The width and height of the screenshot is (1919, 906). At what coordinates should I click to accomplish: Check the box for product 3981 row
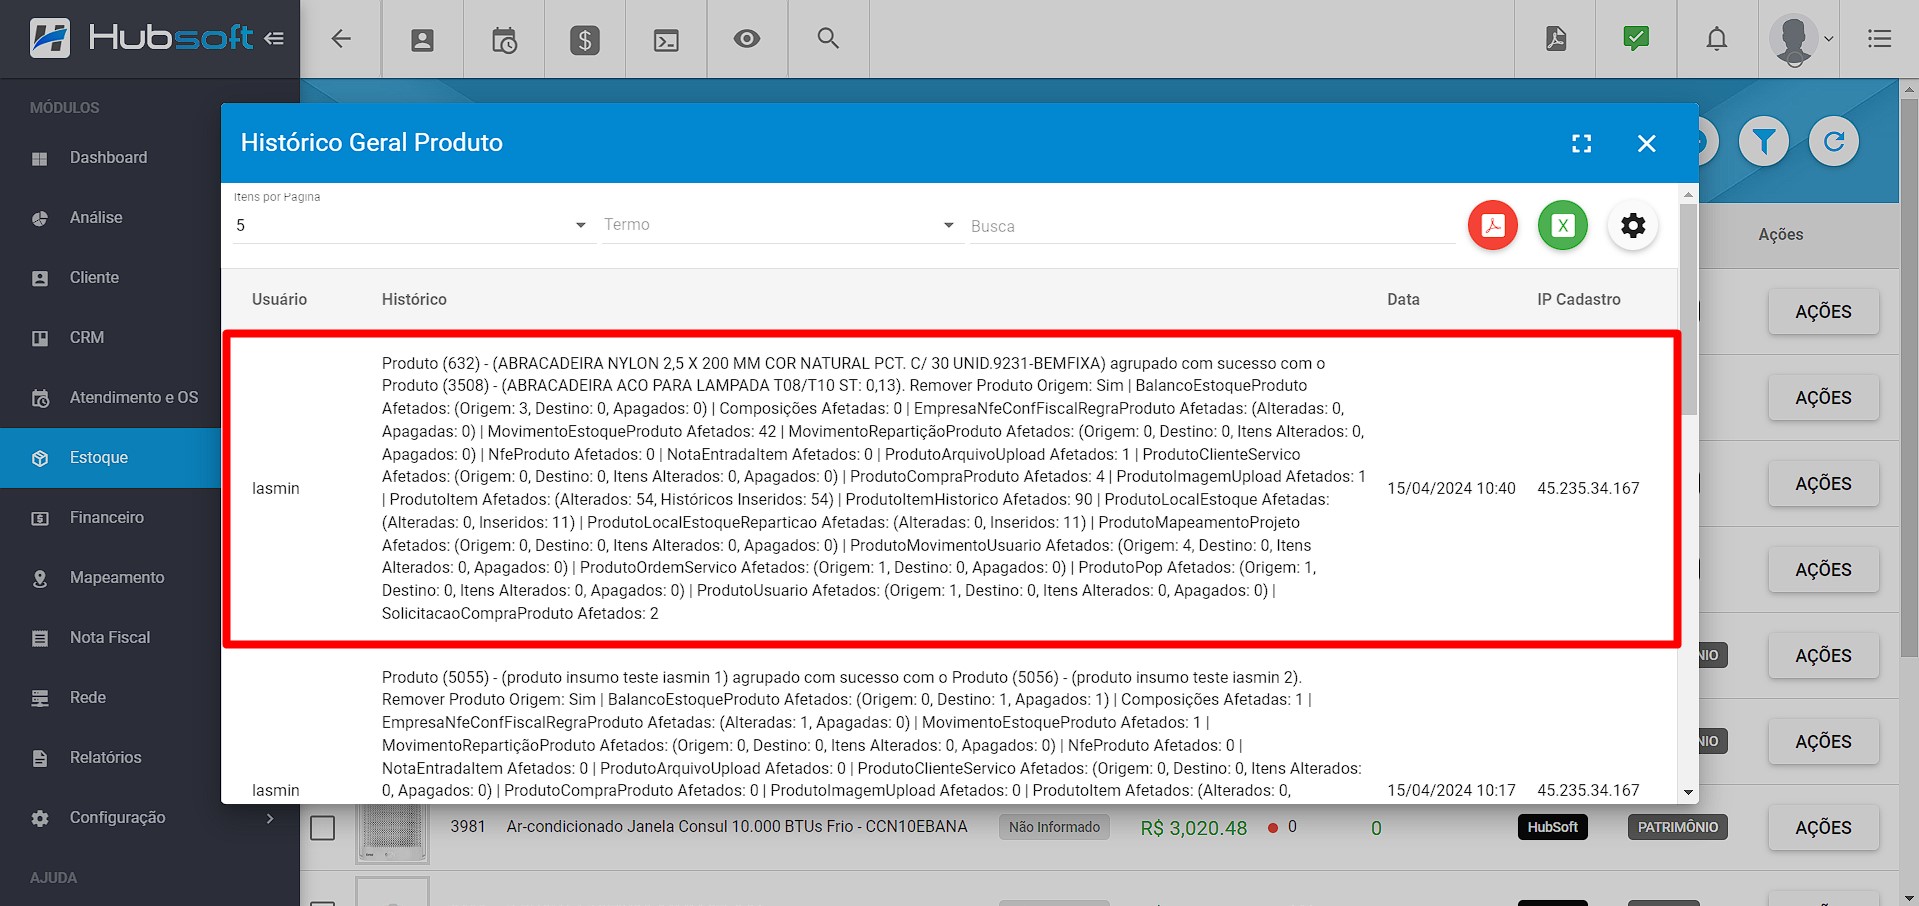tap(322, 828)
